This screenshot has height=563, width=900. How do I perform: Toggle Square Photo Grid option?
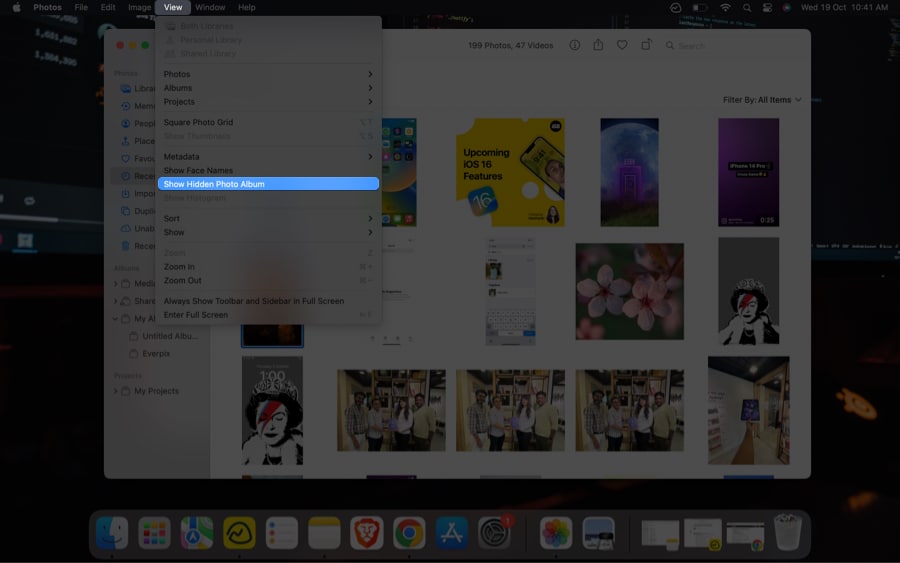268,122
